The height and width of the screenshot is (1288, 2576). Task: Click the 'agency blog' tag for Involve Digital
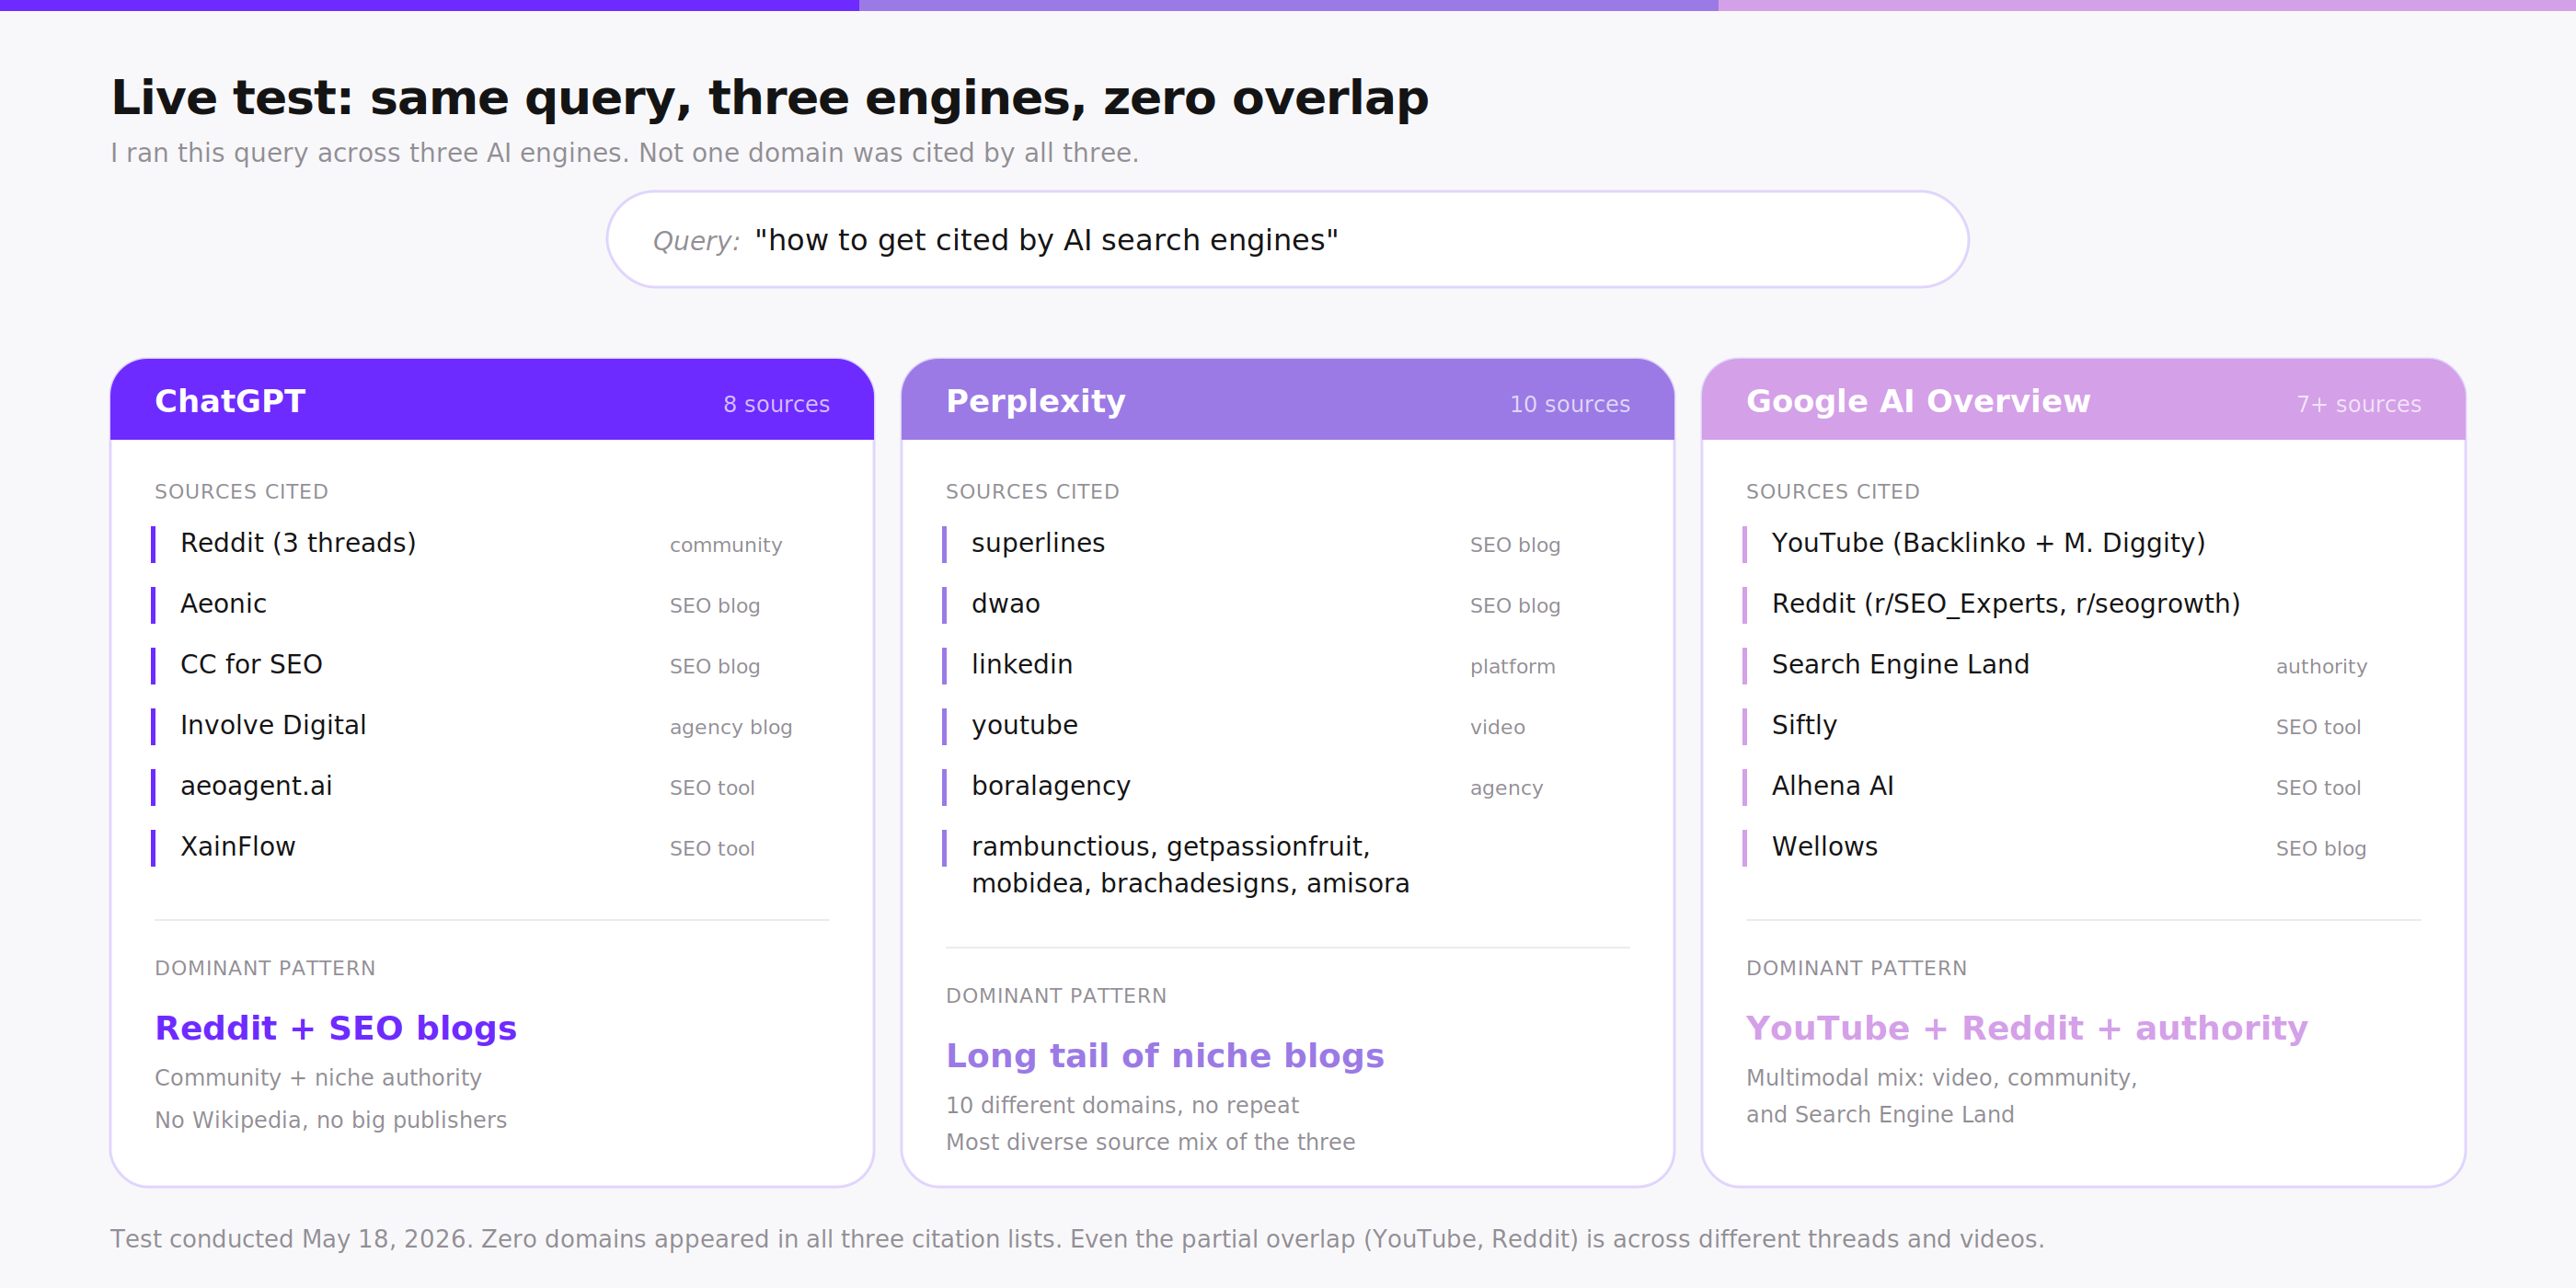point(730,727)
